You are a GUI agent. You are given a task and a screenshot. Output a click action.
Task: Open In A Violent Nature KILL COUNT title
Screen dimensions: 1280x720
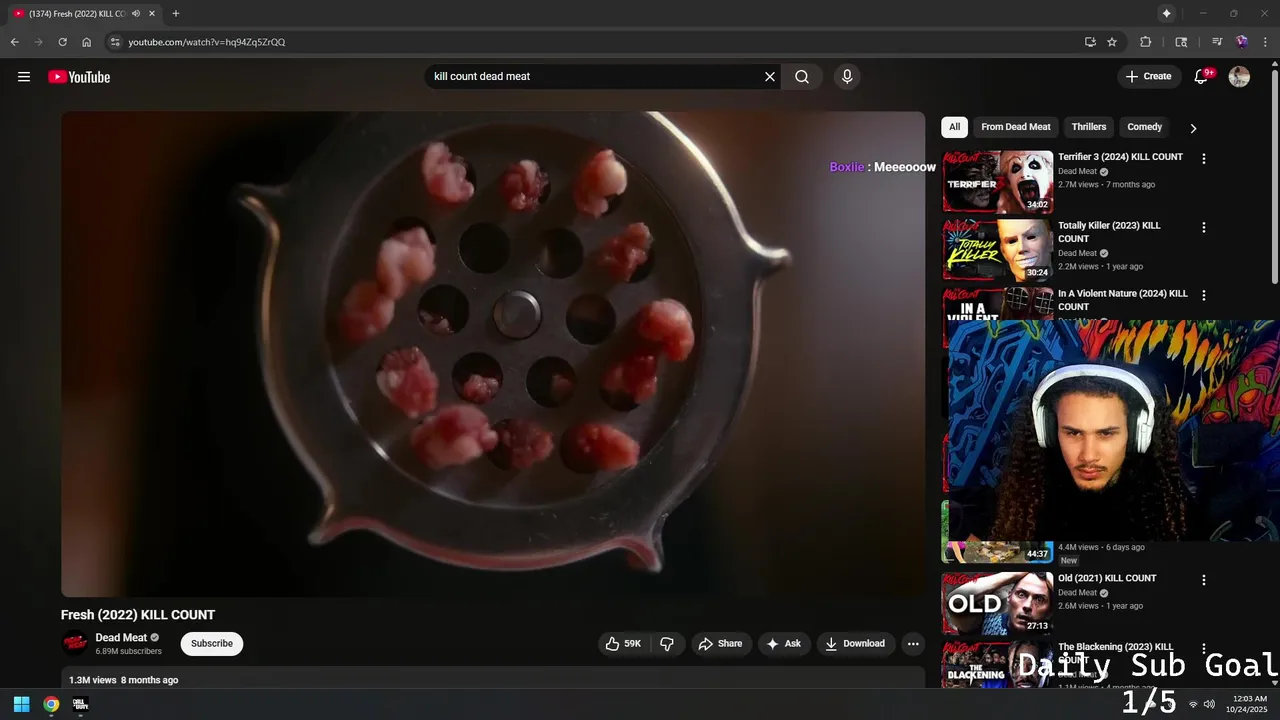[1123, 300]
